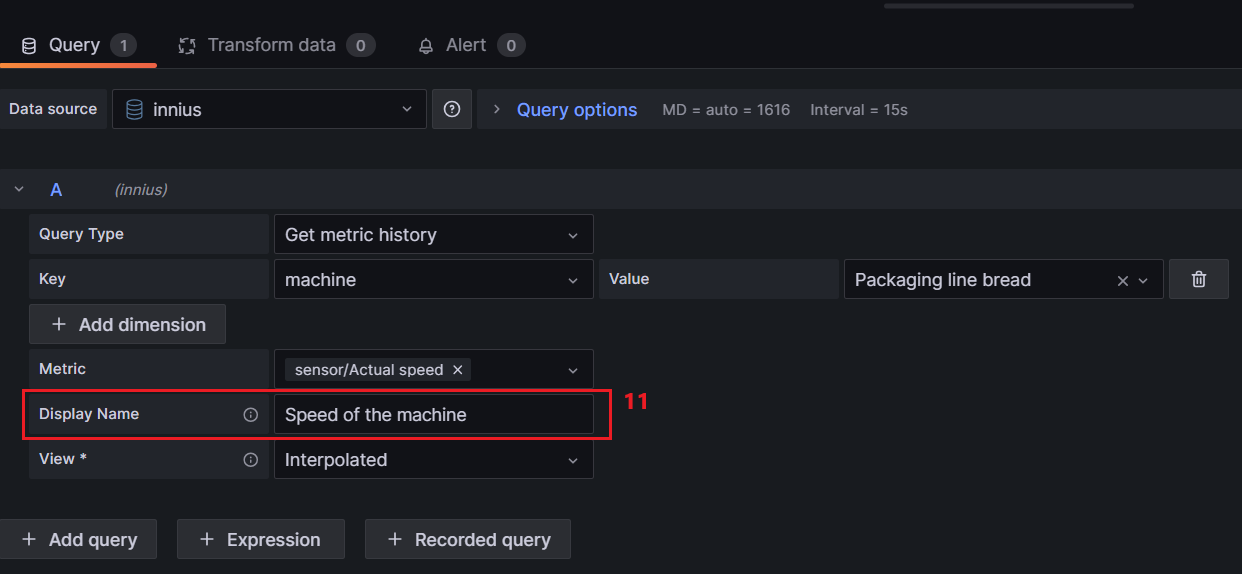Image resolution: width=1242 pixels, height=574 pixels.
Task: Click the Add dimension button
Action: pyautogui.click(x=128, y=324)
